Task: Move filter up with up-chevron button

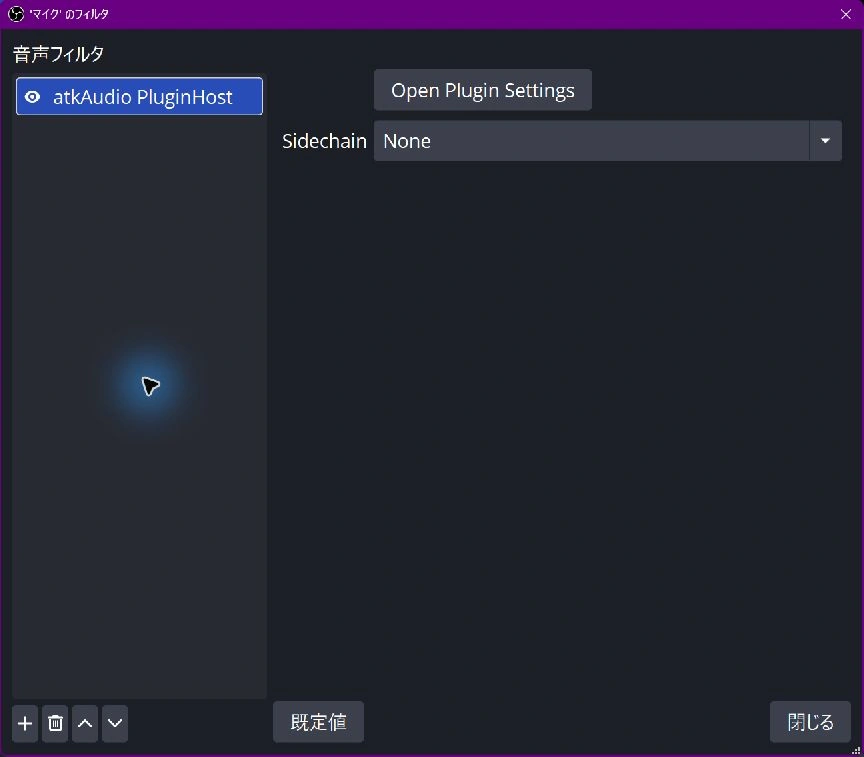Action: pos(85,723)
